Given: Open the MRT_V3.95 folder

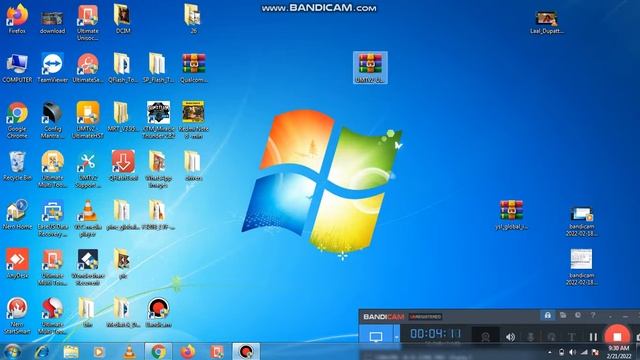Looking at the screenshot, I should click(x=122, y=117).
